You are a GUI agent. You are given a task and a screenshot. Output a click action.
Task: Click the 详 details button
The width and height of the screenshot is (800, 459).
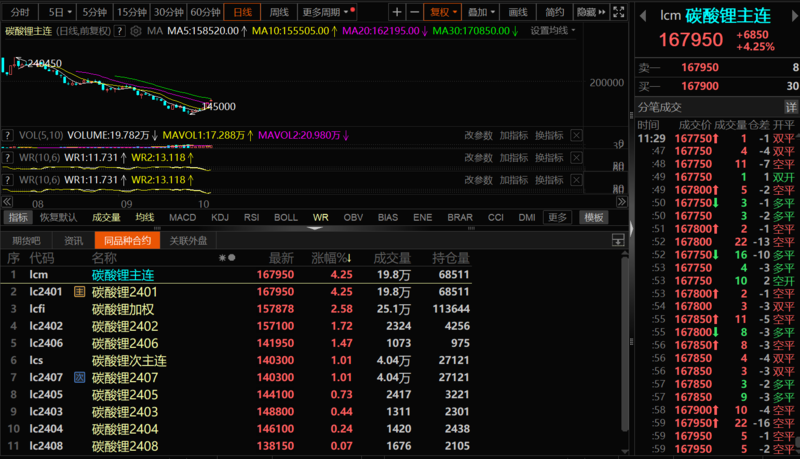click(790, 107)
